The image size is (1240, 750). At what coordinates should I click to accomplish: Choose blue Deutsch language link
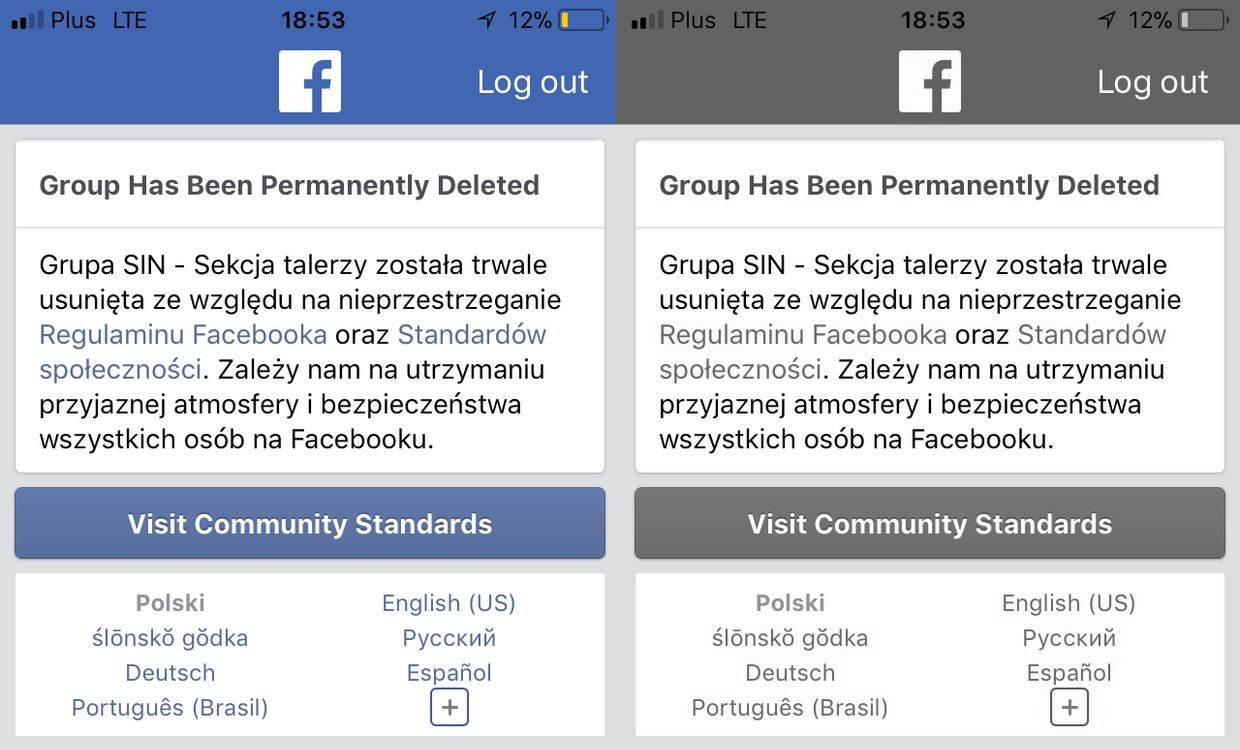pos(170,673)
